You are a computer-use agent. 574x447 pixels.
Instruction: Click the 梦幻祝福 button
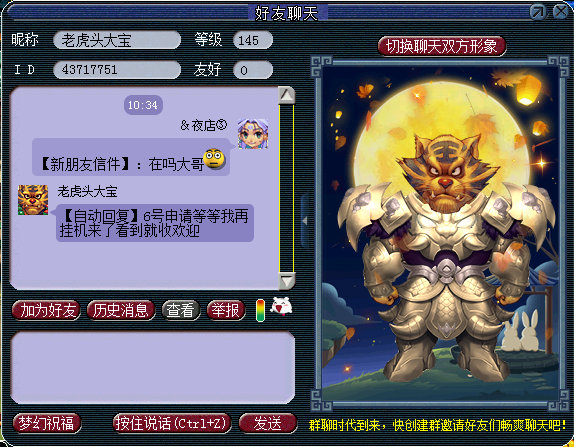point(46,424)
